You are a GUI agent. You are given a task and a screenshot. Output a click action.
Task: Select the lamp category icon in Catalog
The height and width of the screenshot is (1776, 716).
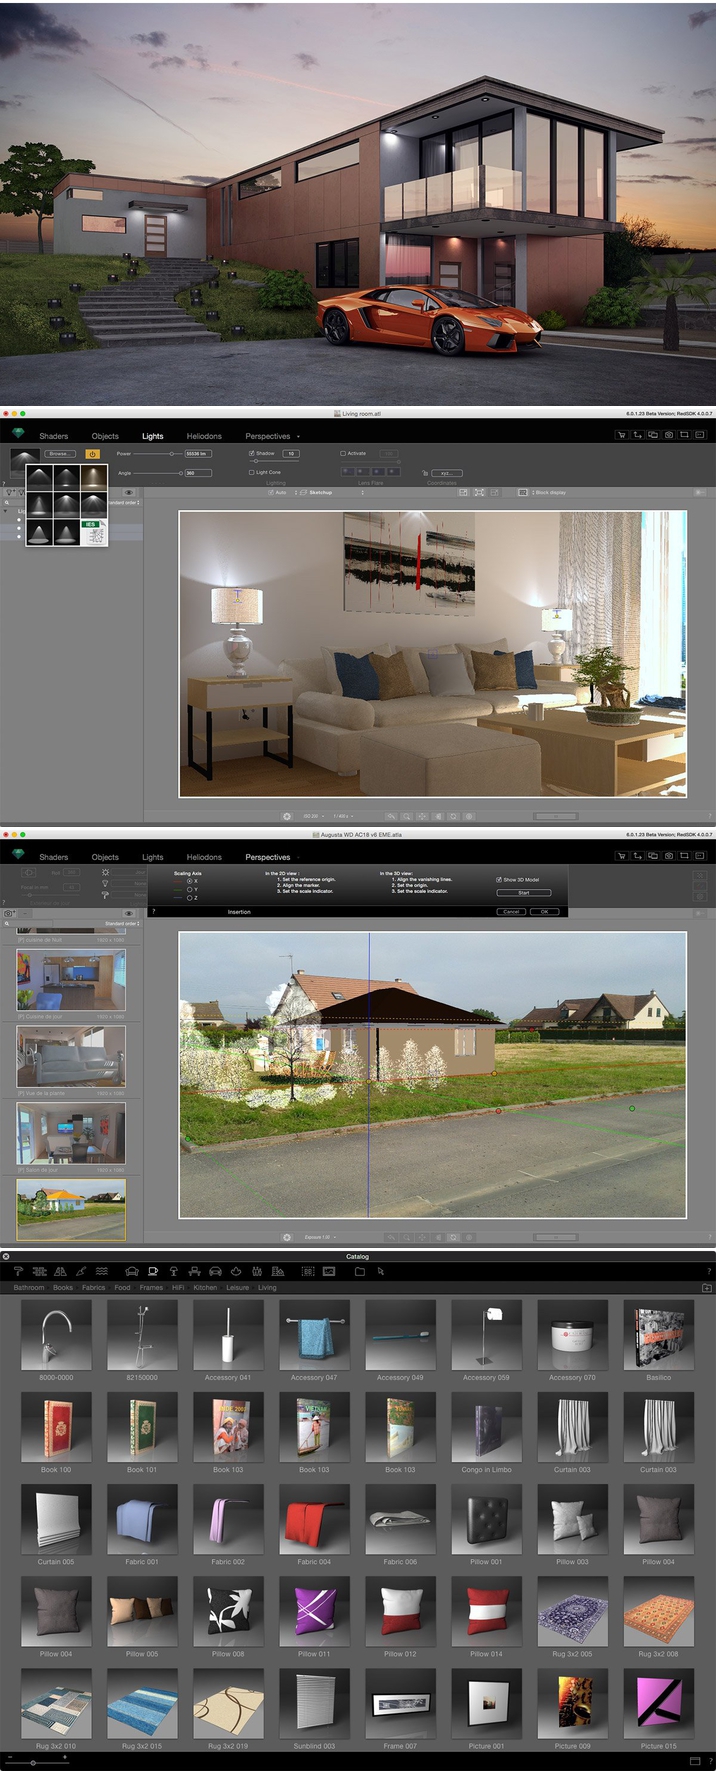(174, 1271)
